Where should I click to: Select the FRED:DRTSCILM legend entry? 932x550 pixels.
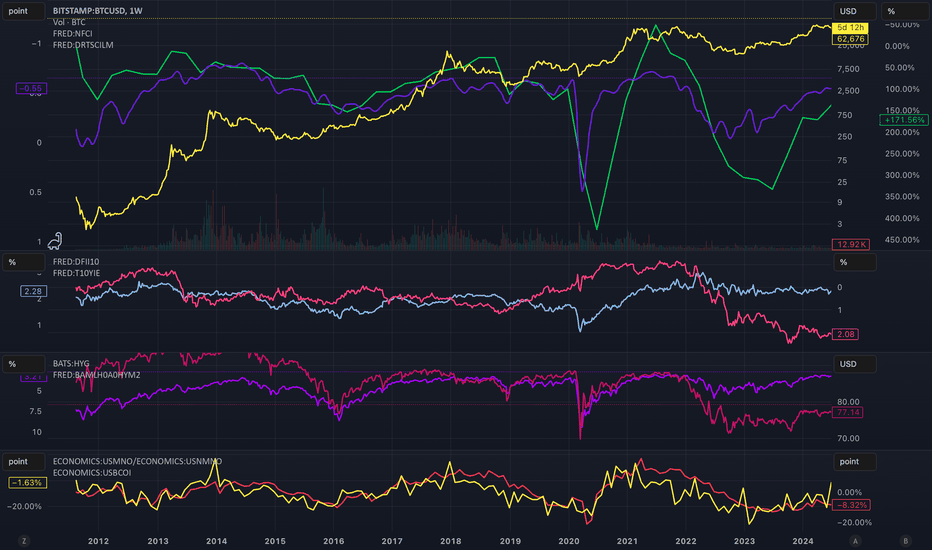(83, 45)
